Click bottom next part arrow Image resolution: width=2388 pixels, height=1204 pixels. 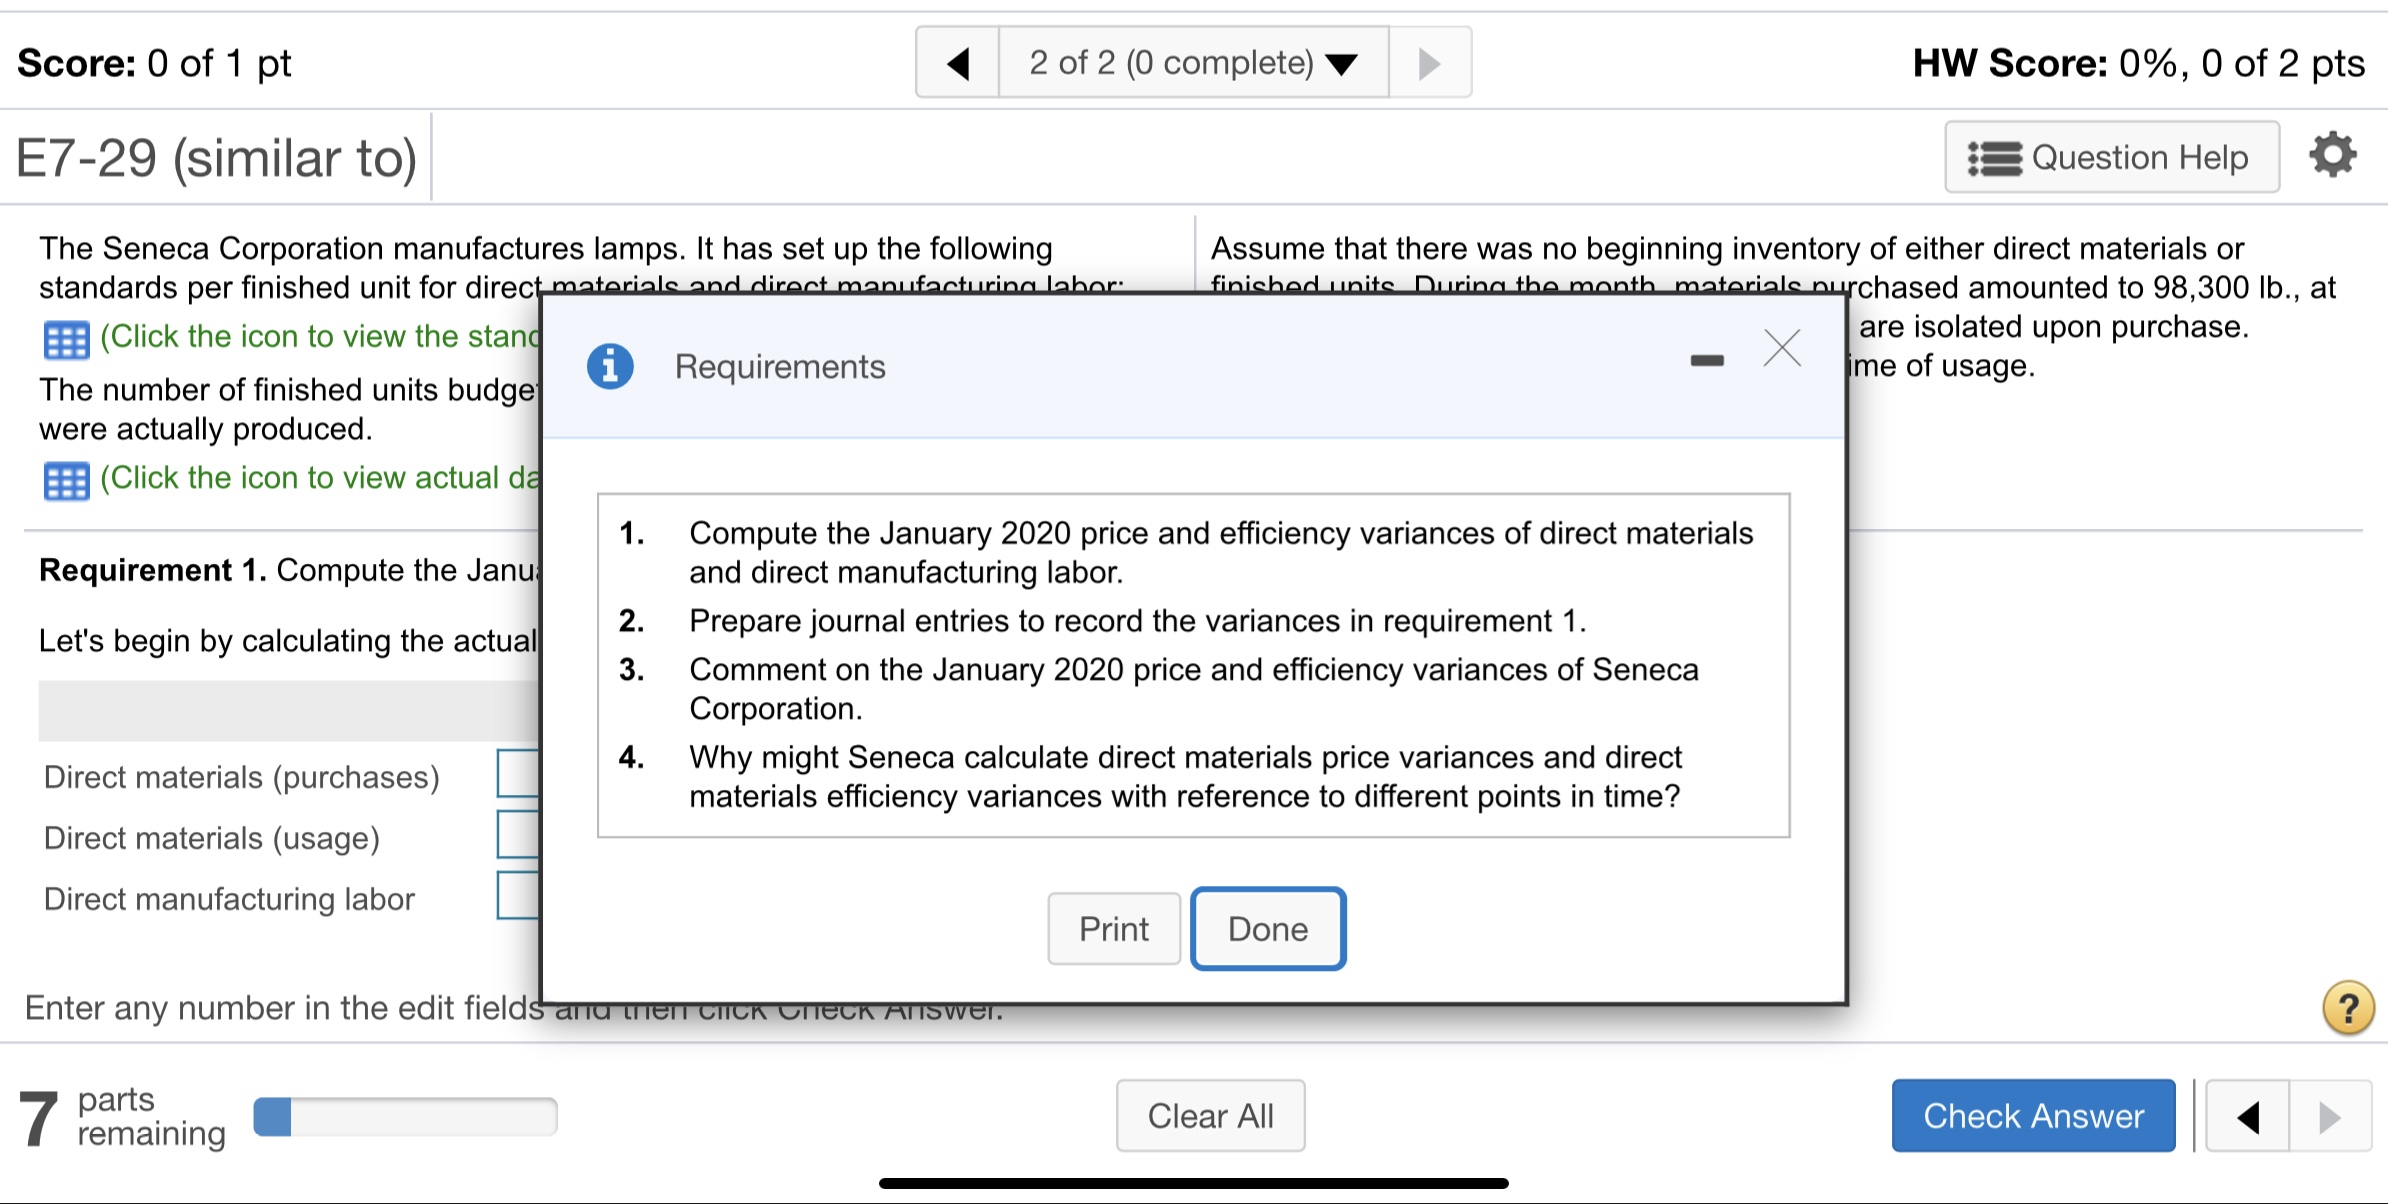2330,1117
